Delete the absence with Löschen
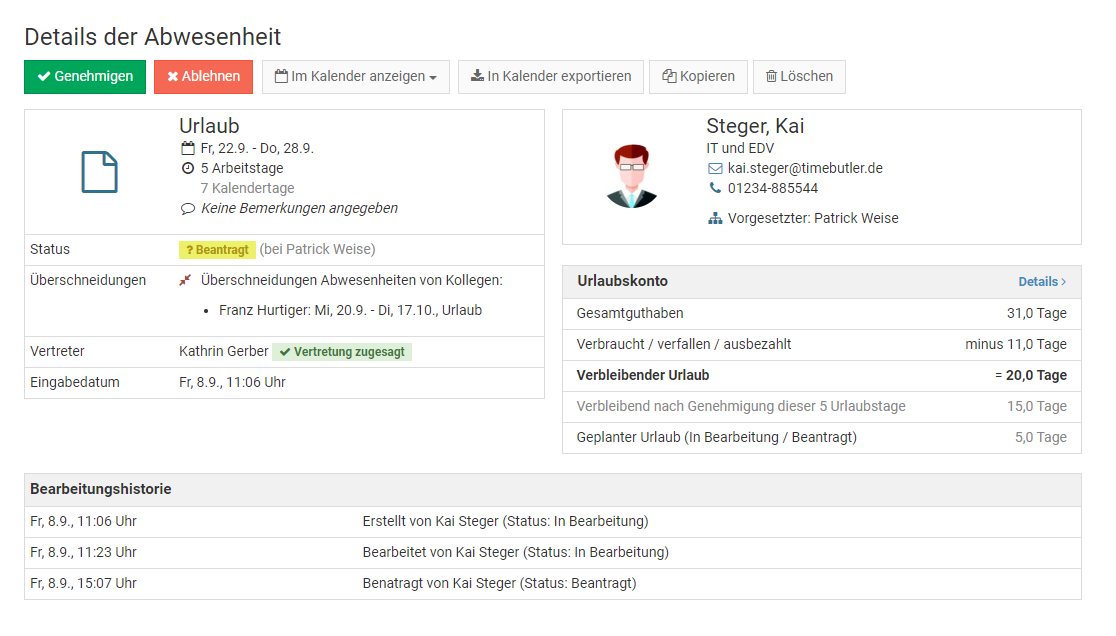The image size is (1116, 636). pyautogui.click(x=799, y=77)
